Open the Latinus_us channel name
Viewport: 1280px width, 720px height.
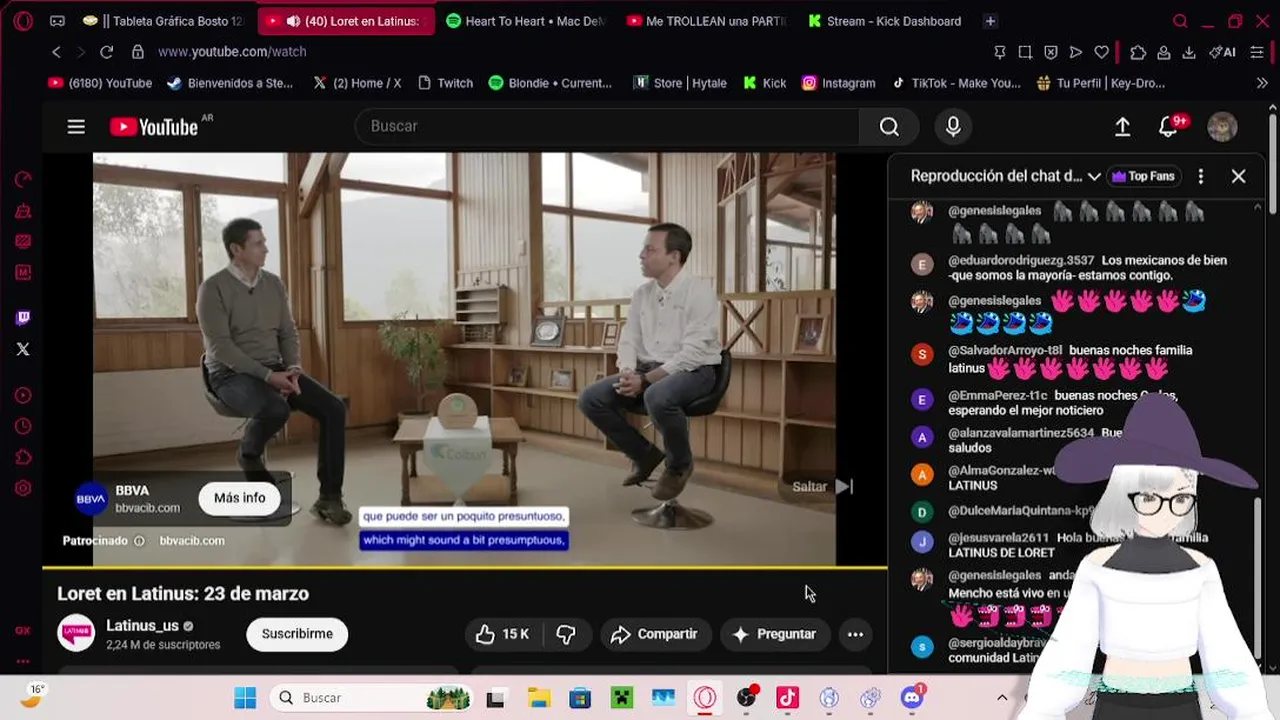pyautogui.click(x=142, y=626)
